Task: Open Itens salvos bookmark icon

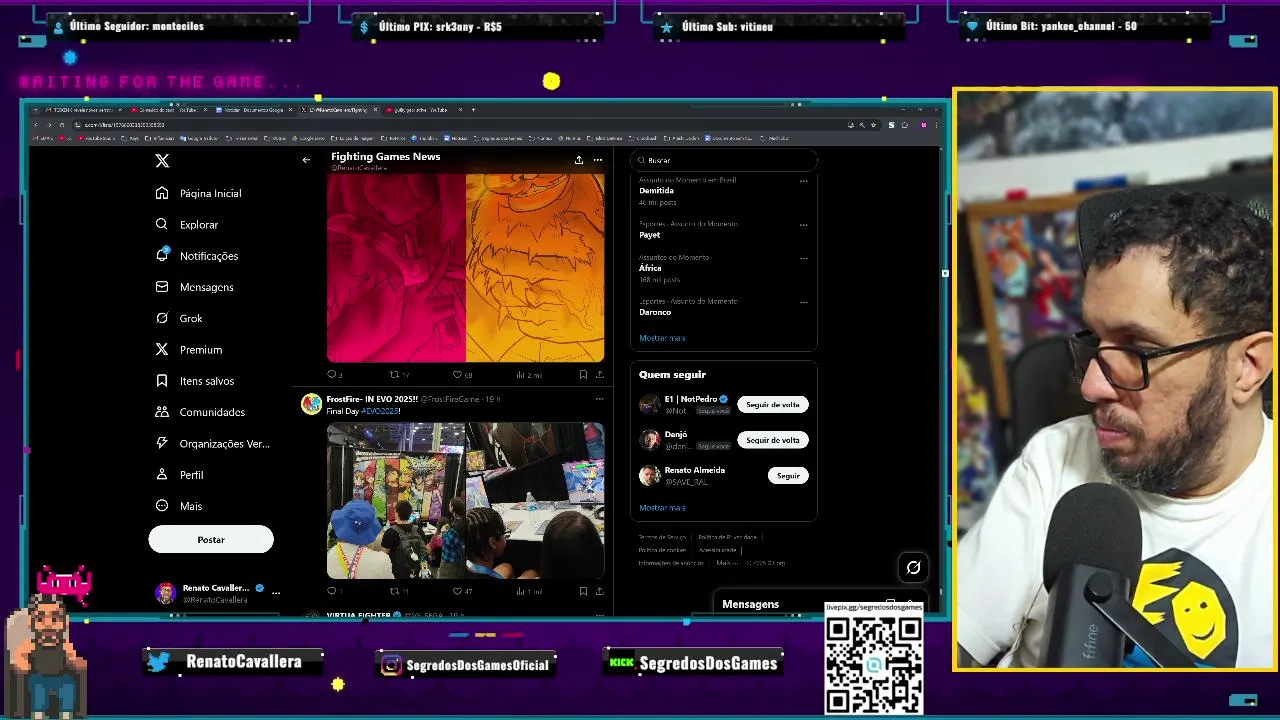Action: [162, 381]
